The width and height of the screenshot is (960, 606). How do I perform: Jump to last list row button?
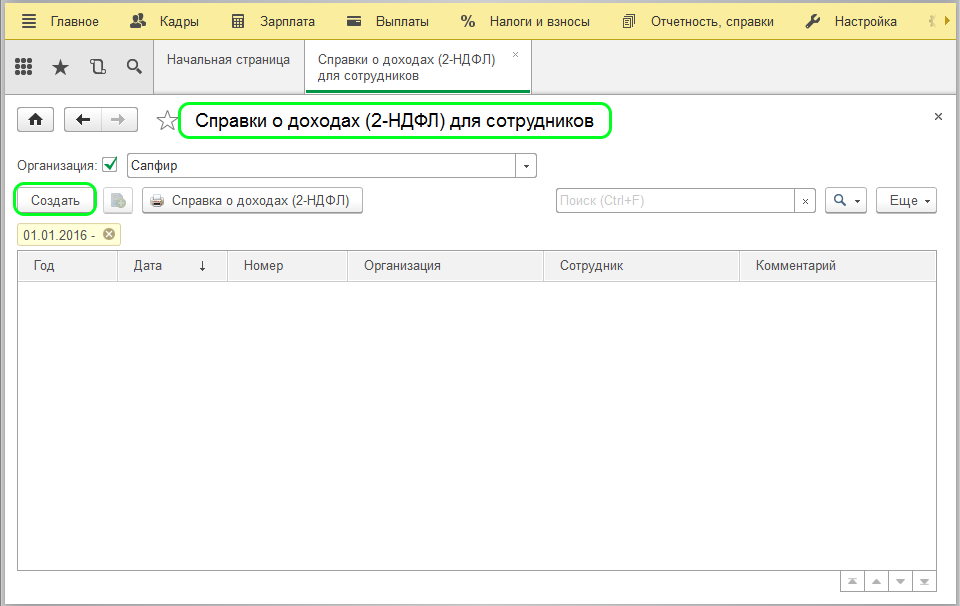[924, 582]
